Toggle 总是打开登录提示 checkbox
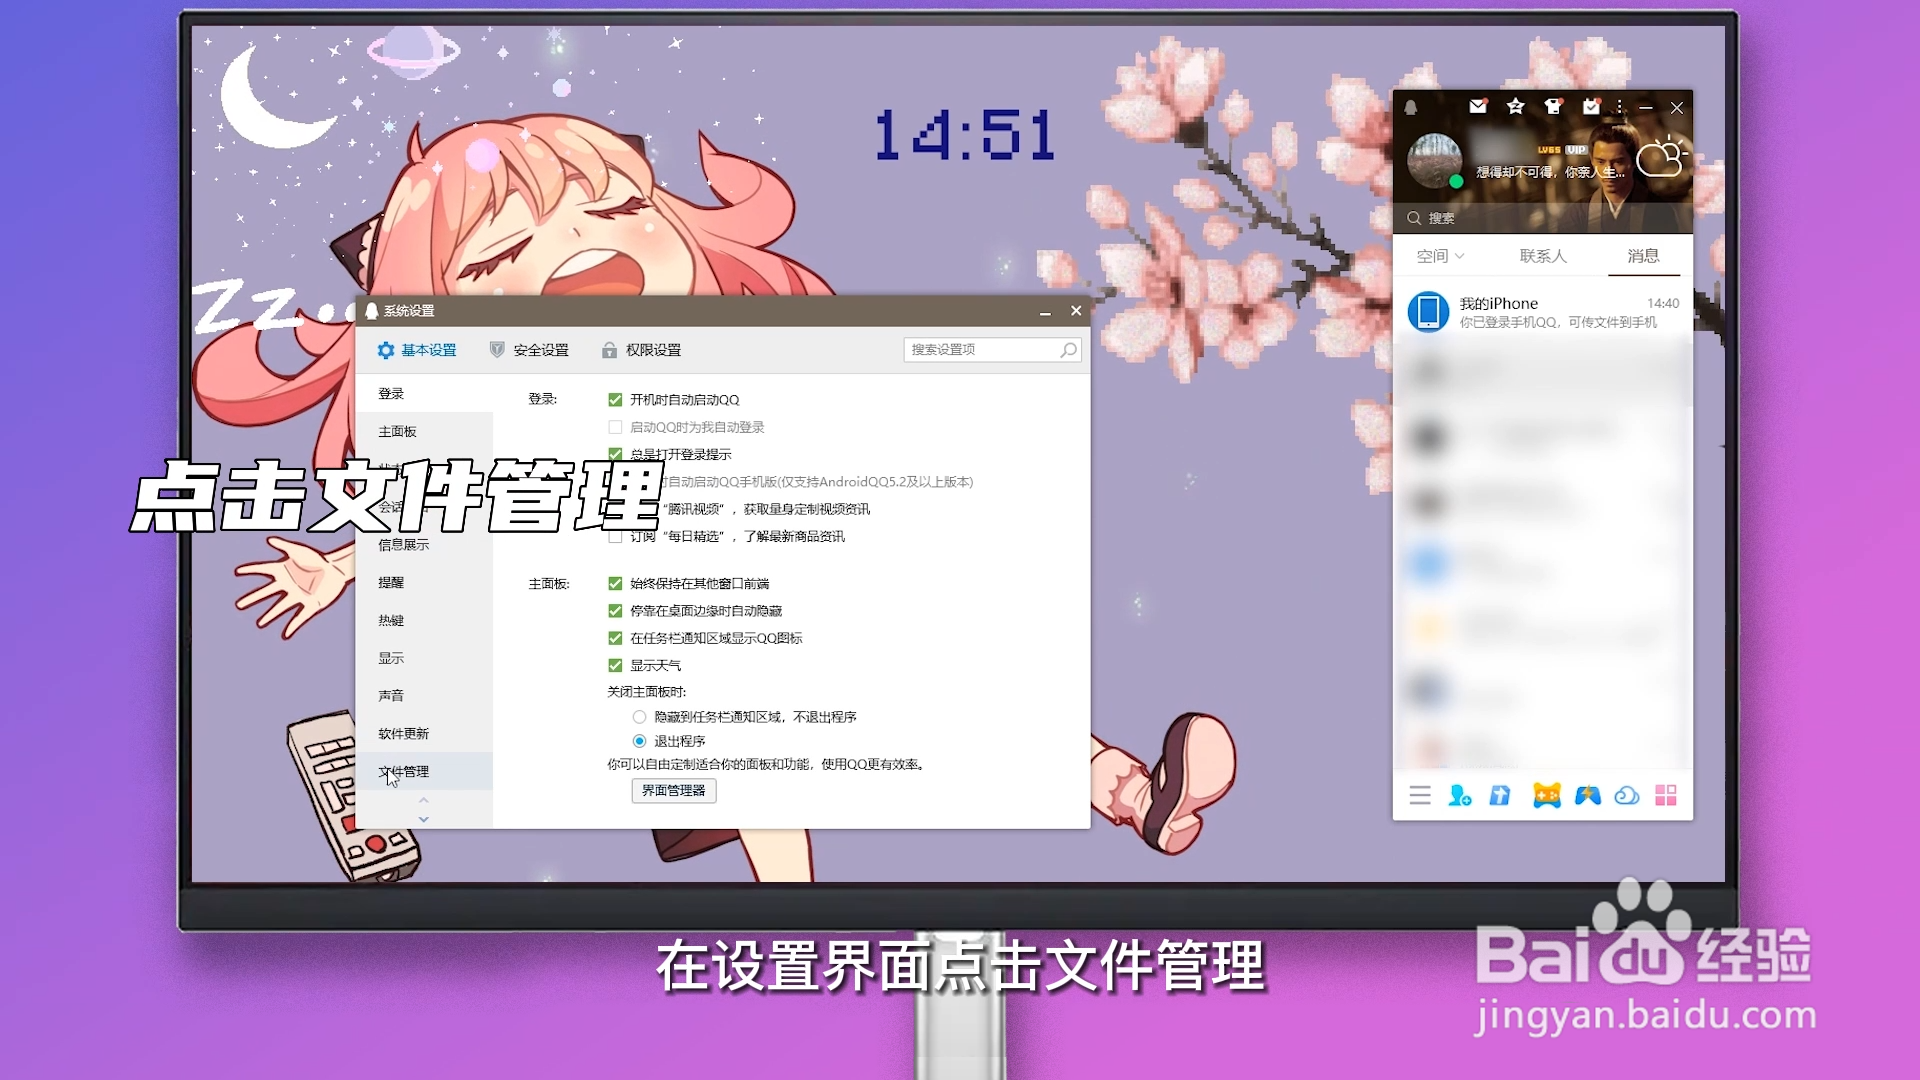 (615, 454)
